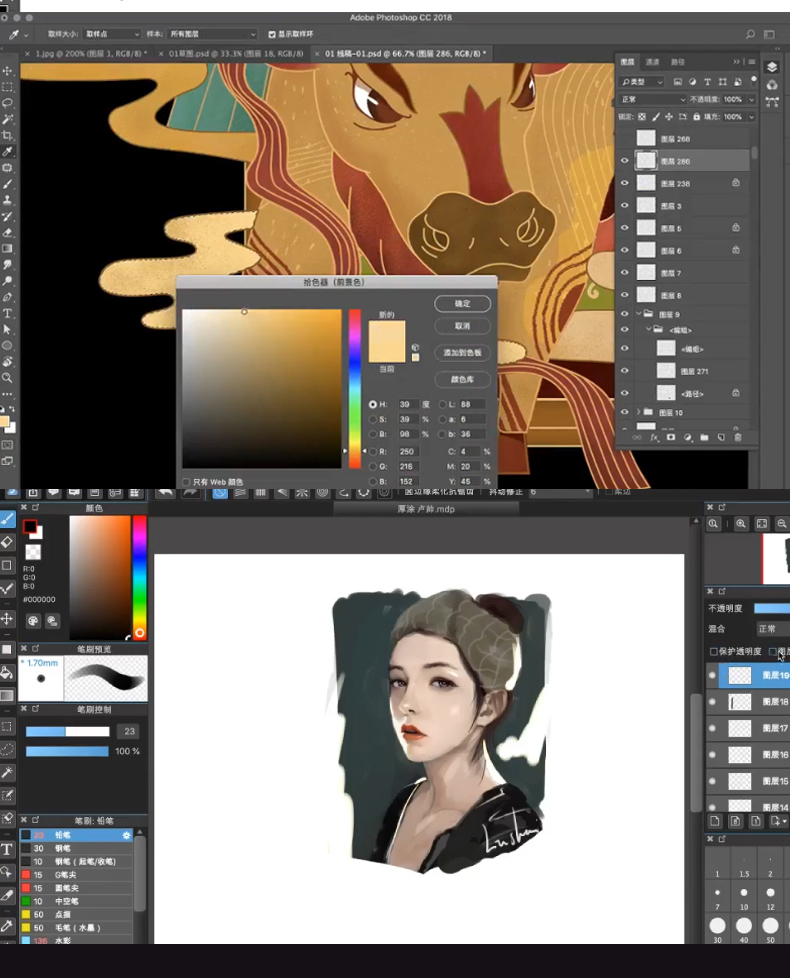Select the Eraser tool in Photoshop toolbar

[7, 233]
